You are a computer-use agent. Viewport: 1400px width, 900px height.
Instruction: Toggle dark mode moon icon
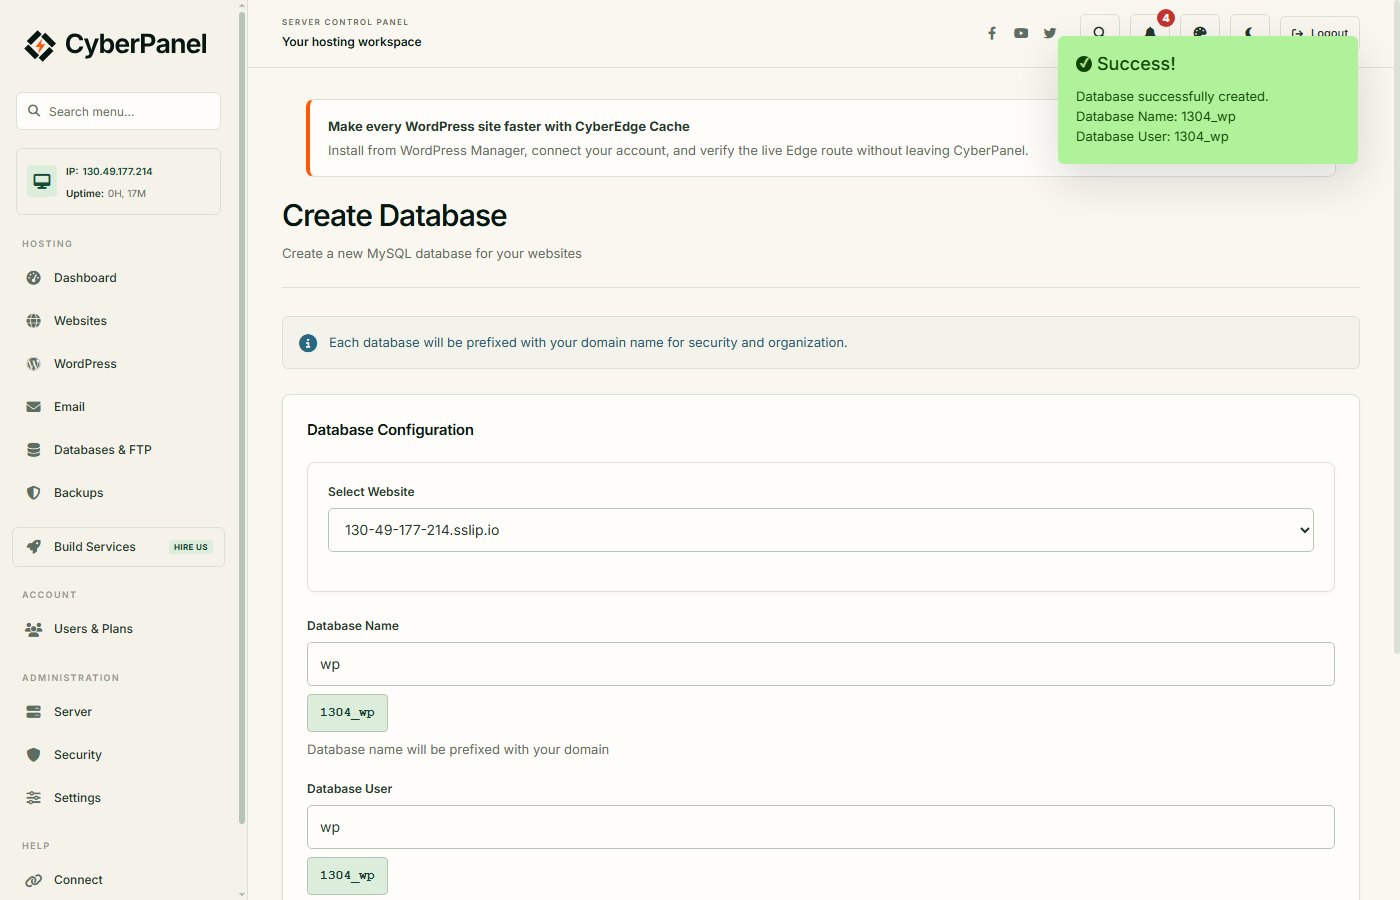pyautogui.click(x=1250, y=29)
